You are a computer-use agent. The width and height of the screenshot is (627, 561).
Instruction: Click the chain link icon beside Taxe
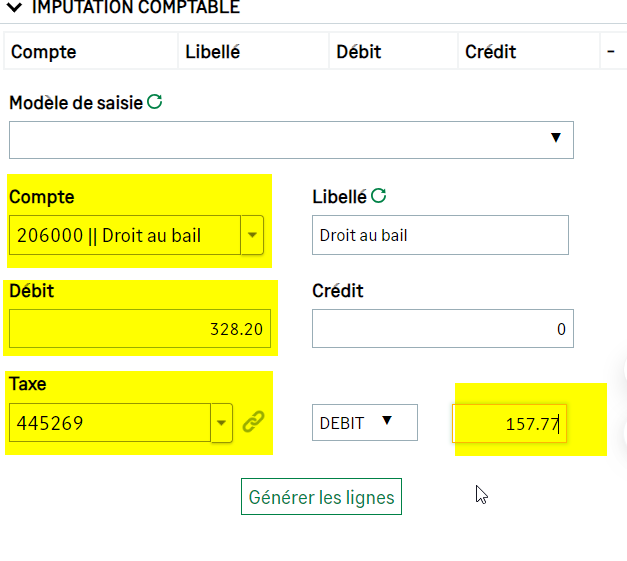254,422
